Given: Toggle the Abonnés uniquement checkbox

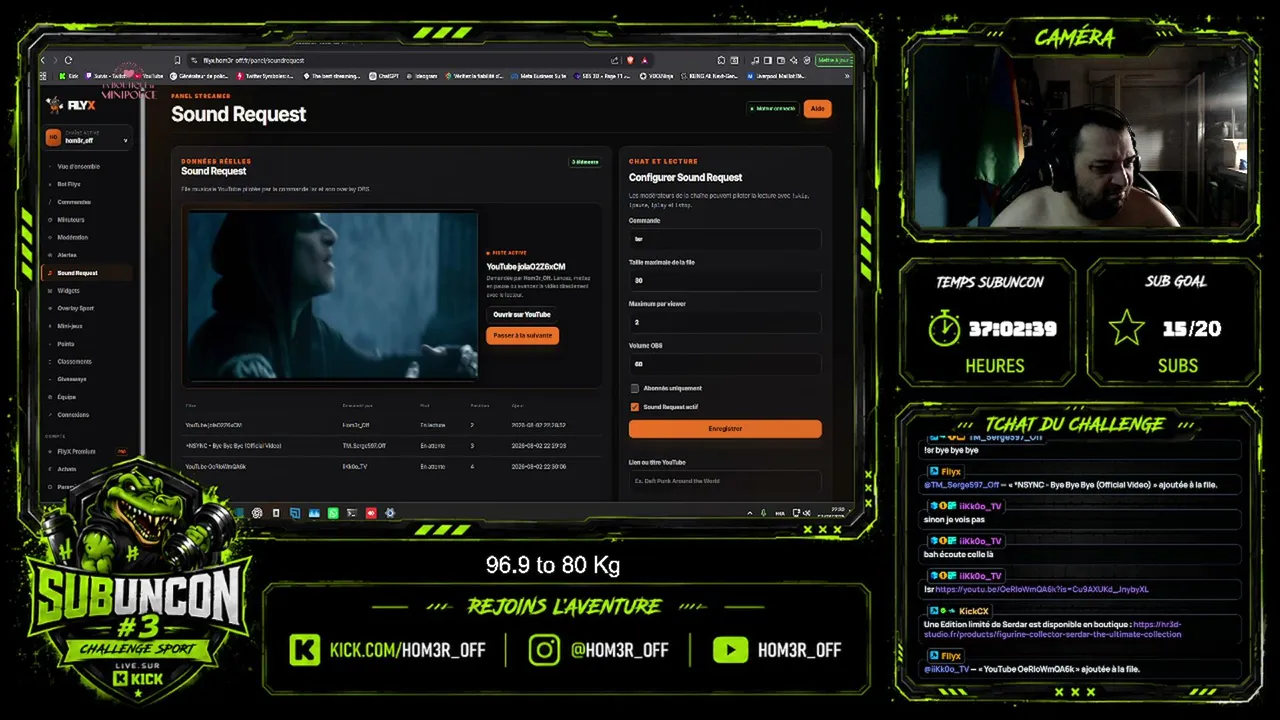Looking at the screenshot, I should point(635,388).
